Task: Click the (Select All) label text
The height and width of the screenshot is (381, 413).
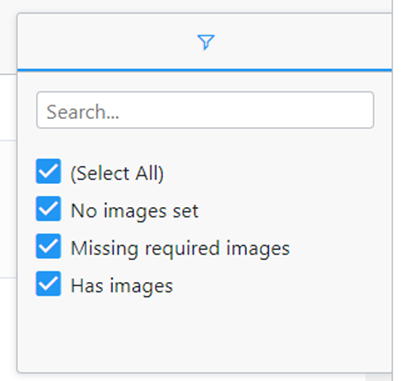Action: pyautogui.click(x=117, y=173)
